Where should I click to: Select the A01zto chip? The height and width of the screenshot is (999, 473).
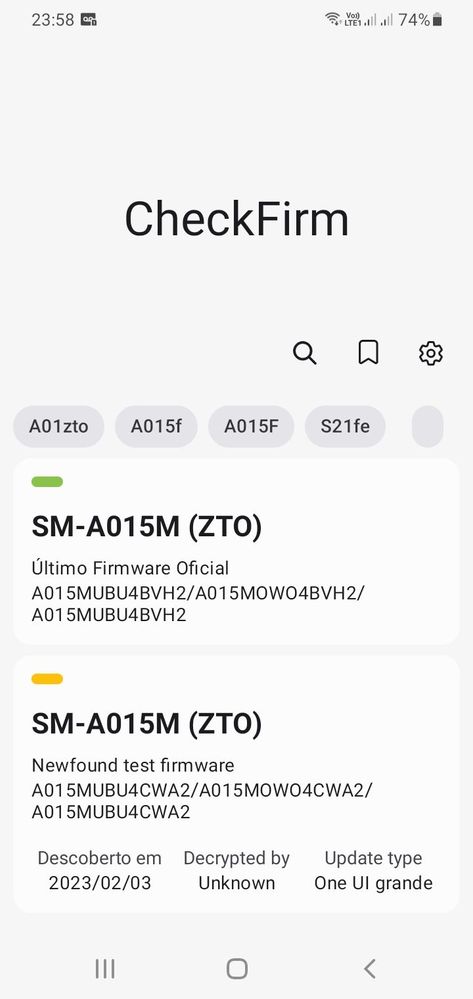[59, 426]
